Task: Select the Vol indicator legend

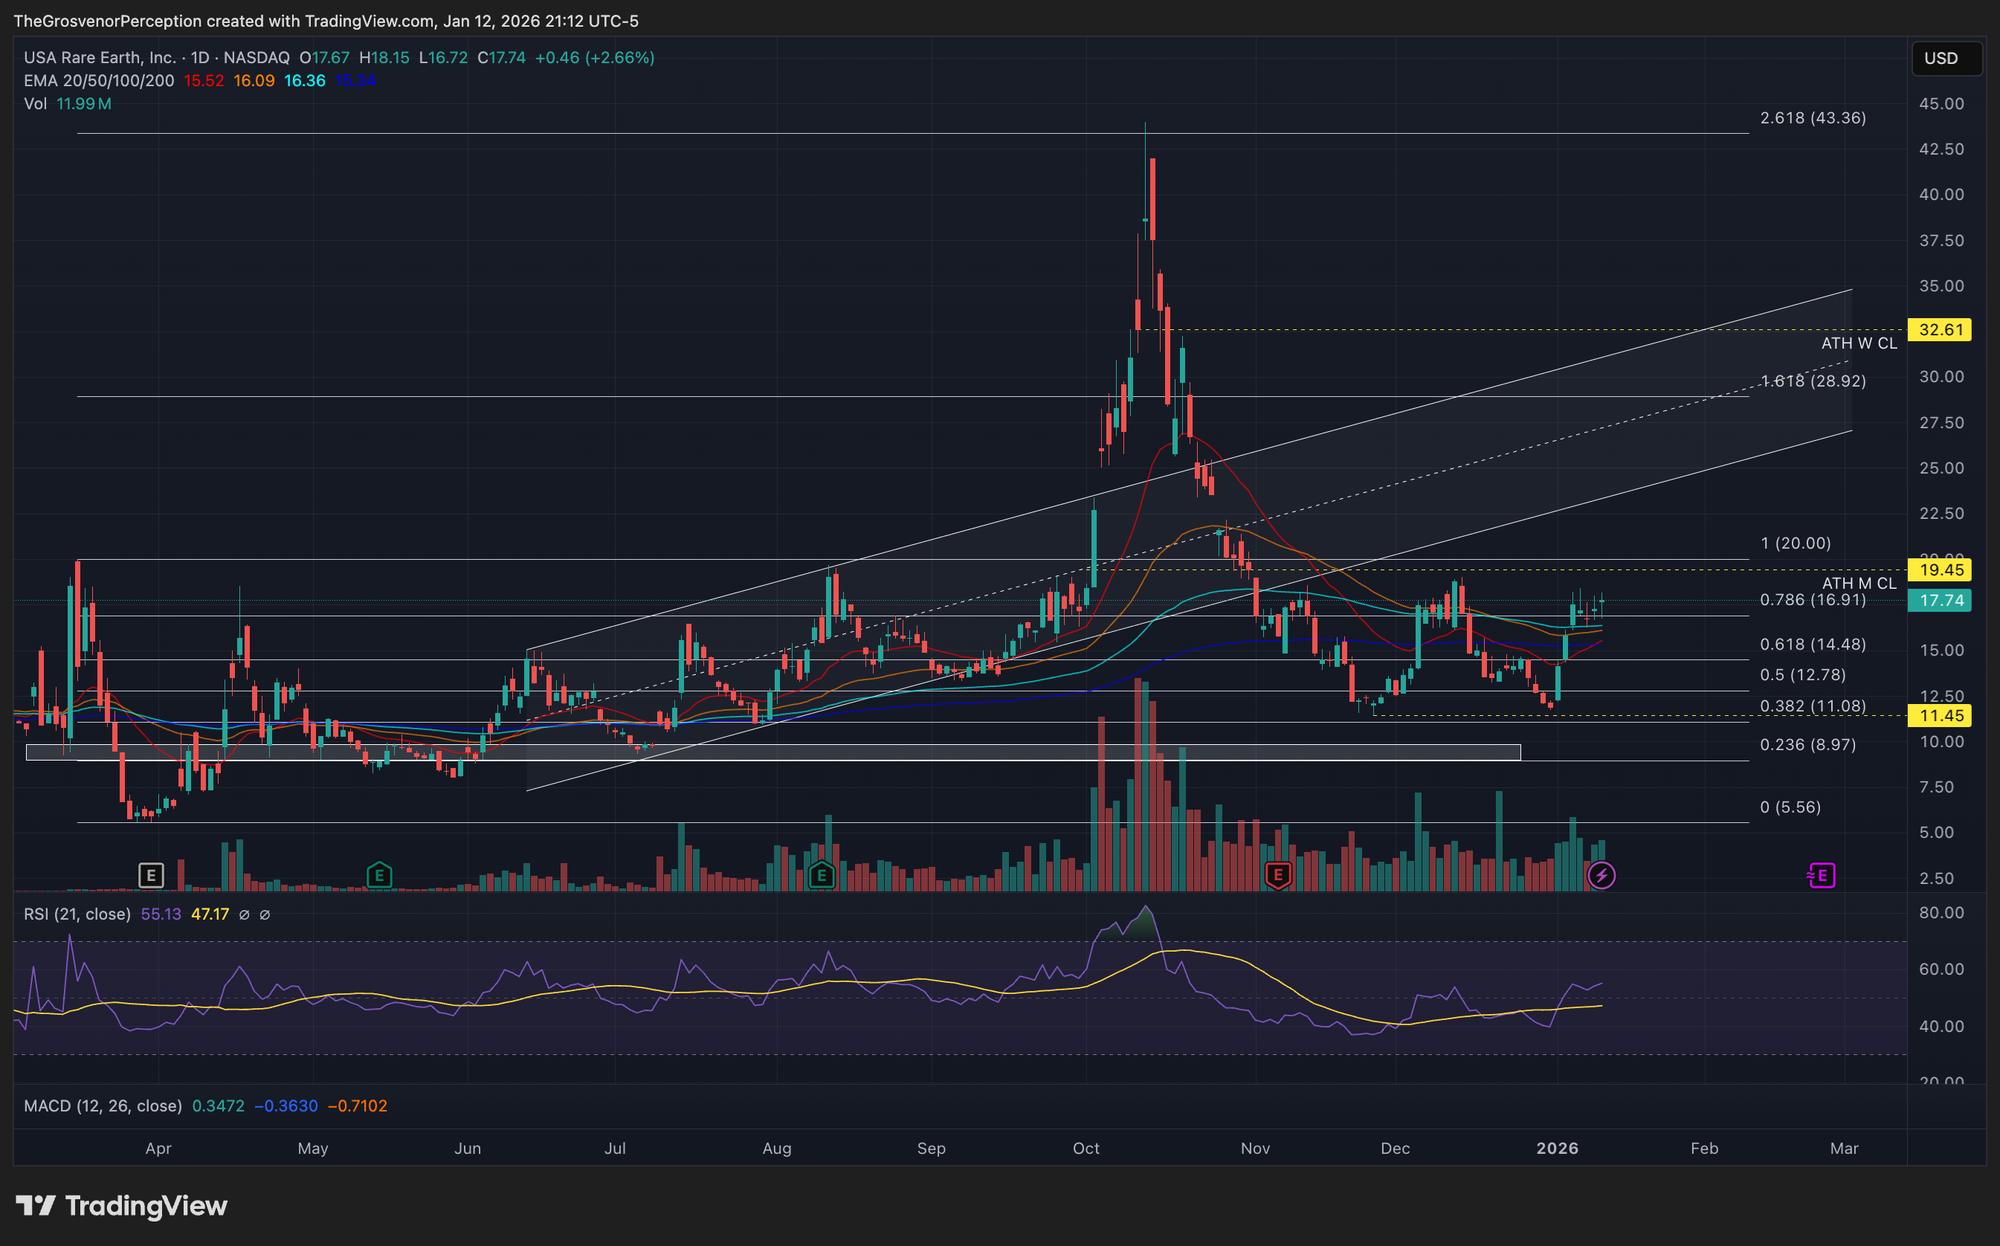Action: (35, 104)
